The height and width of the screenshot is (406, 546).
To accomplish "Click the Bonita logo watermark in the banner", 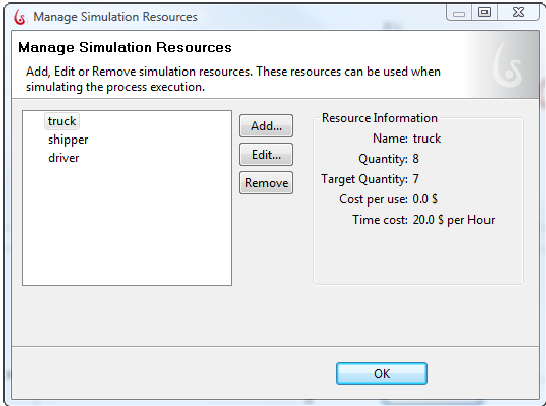I will [x=507, y=65].
